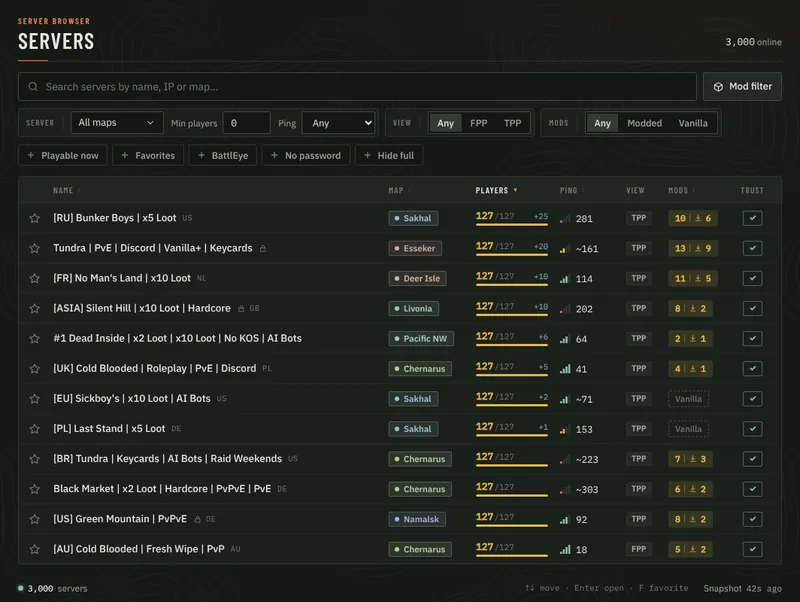Image resolution: width=800 pixels, height=602 pixels.
Task: Click the mods badge 7 / 3
Action: 690,459
